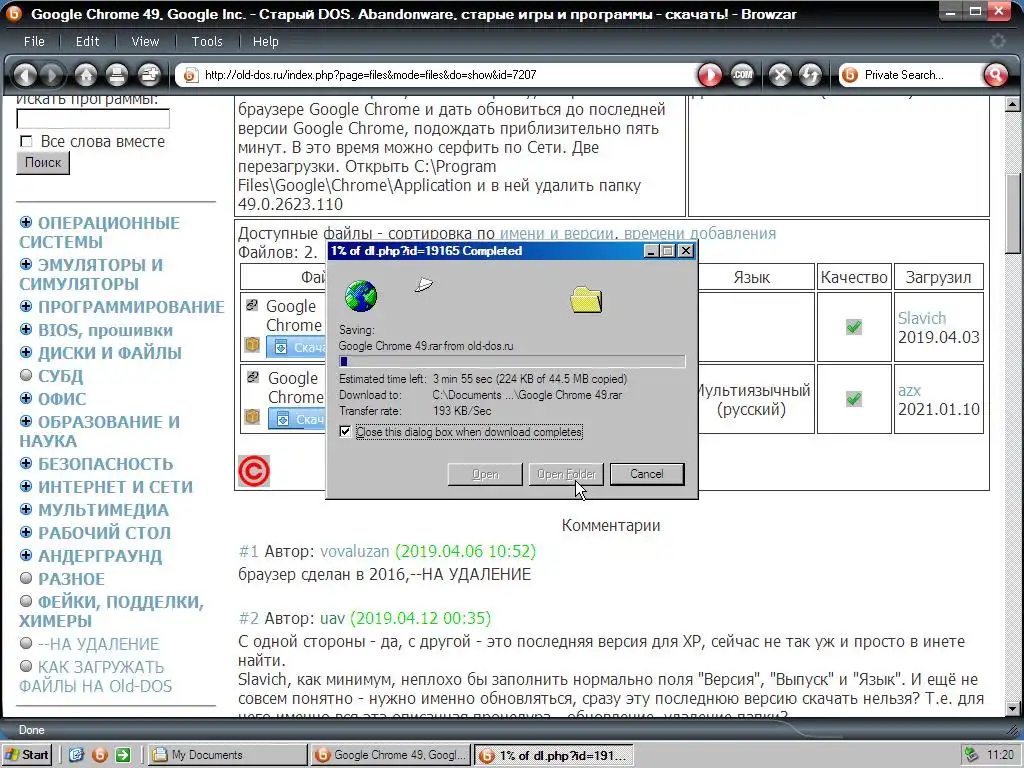Open vovaluzan author link
The image size is (1024, 768).
click(x=355, y=551)
